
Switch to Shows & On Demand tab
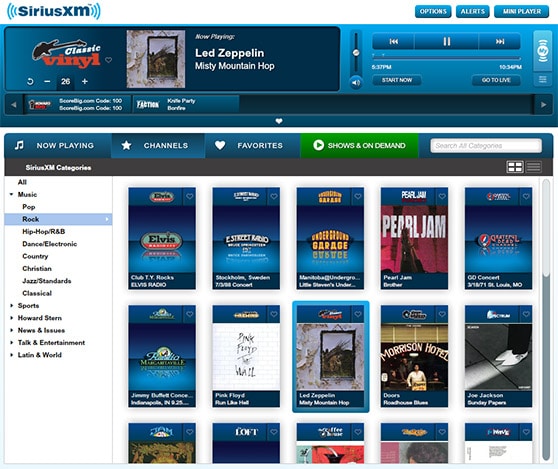point(359,146)
